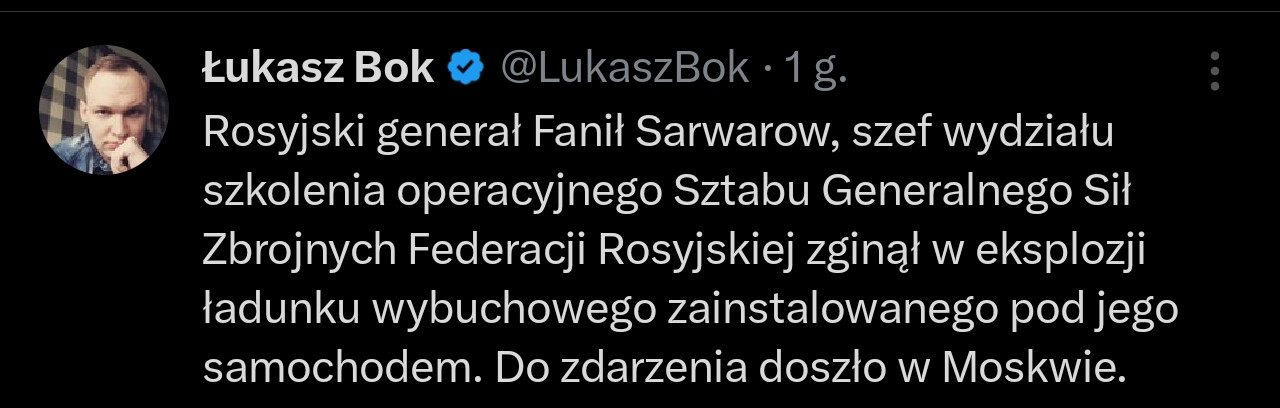The width and height of the screenshot is (1280, 408).
Task: Click the blue verified badge
Action: (x=465, y=68)
